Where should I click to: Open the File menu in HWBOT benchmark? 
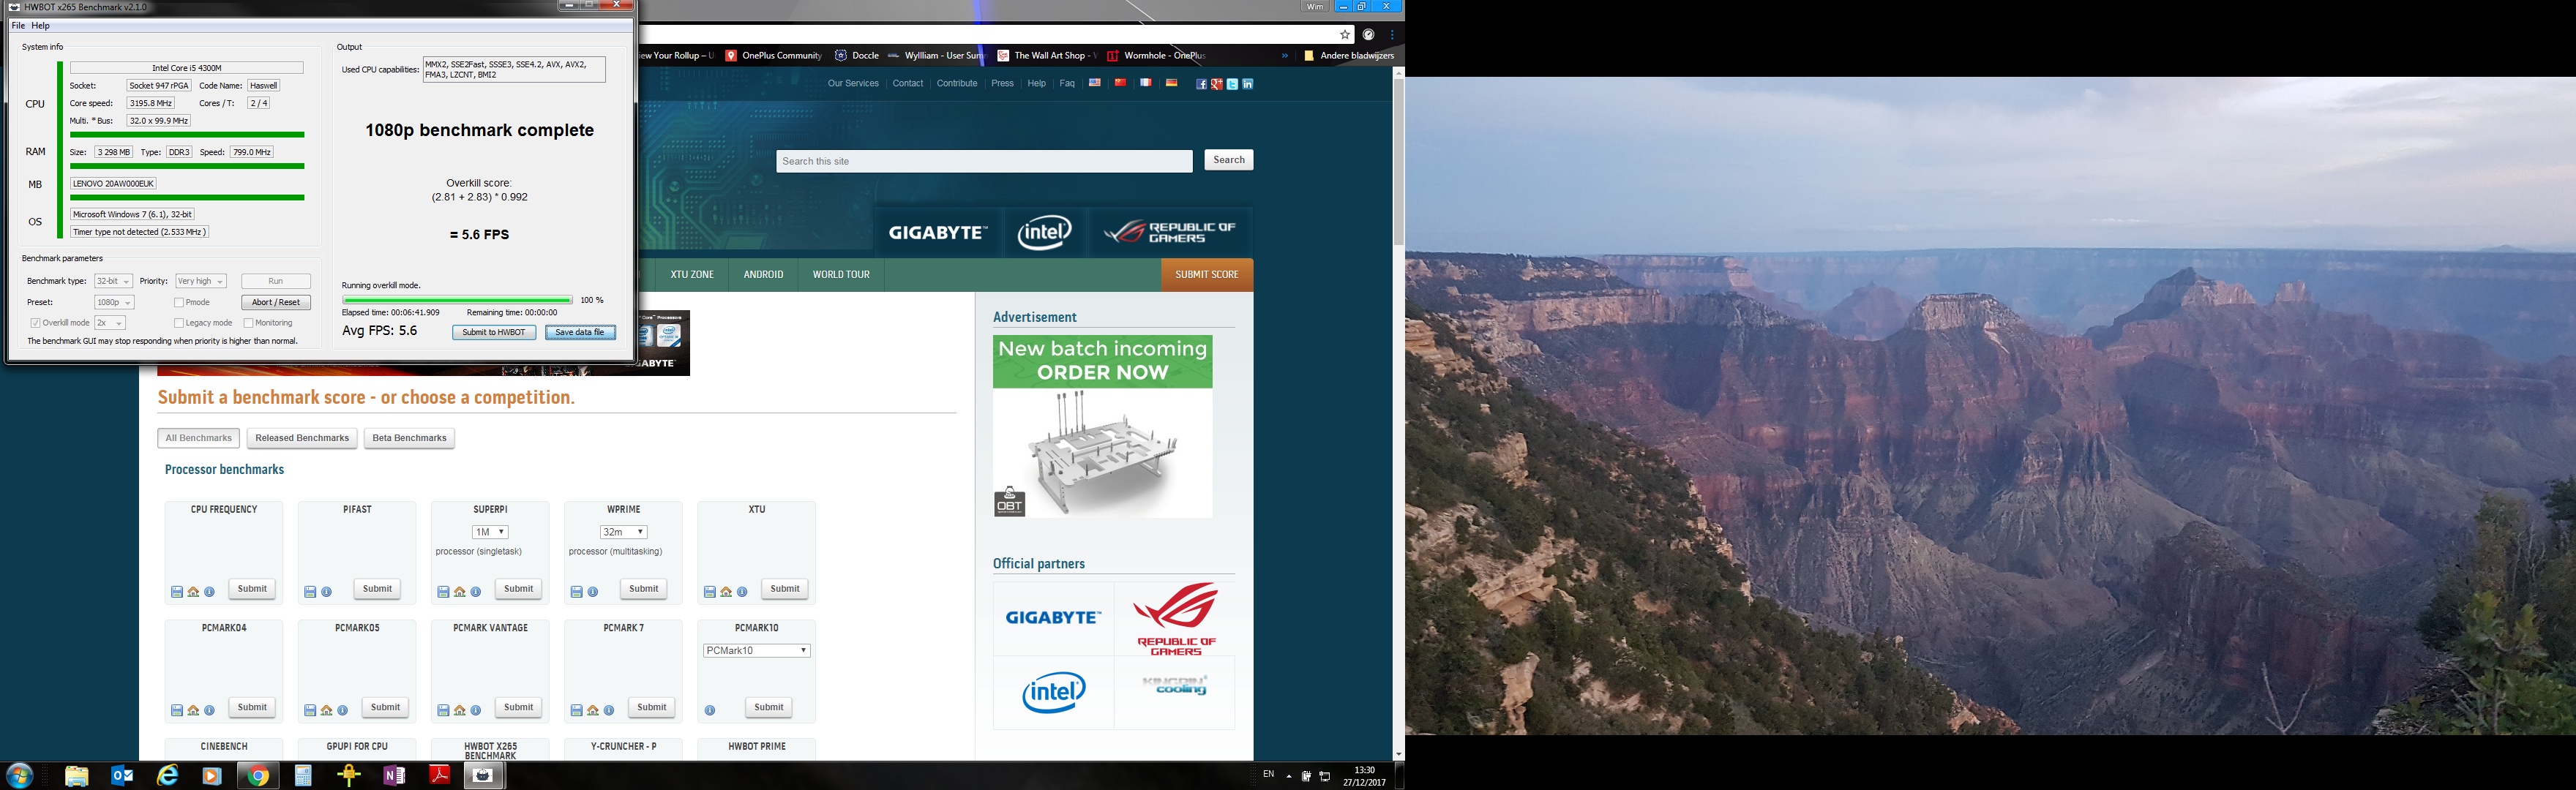click(x=18, y=26)
